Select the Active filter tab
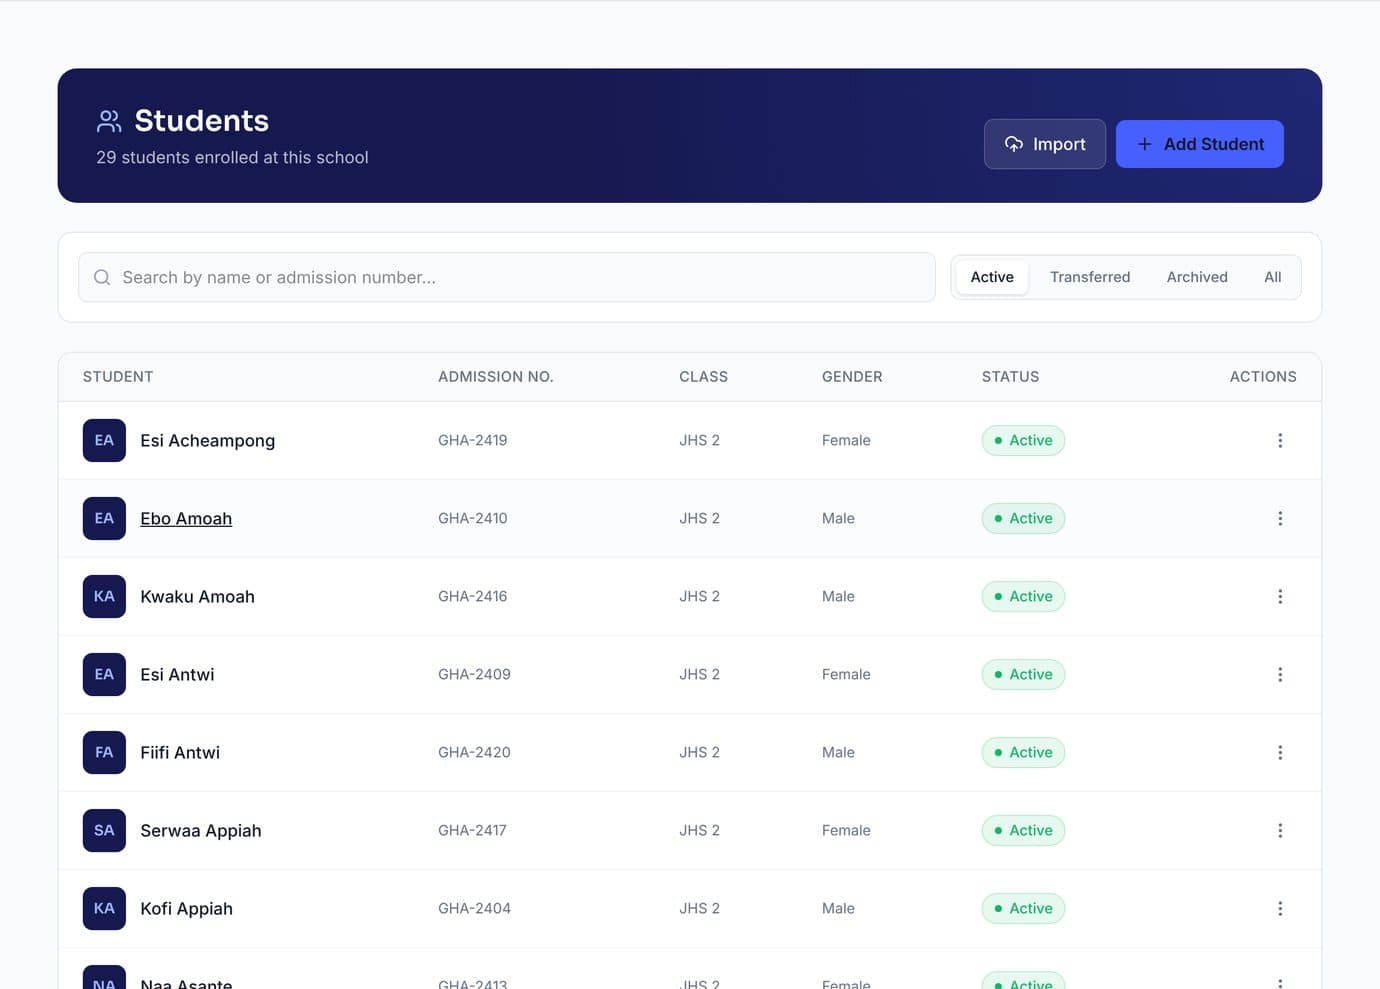Image resolution: width=1380 pixels, height=989 pixels. [992, 277]
